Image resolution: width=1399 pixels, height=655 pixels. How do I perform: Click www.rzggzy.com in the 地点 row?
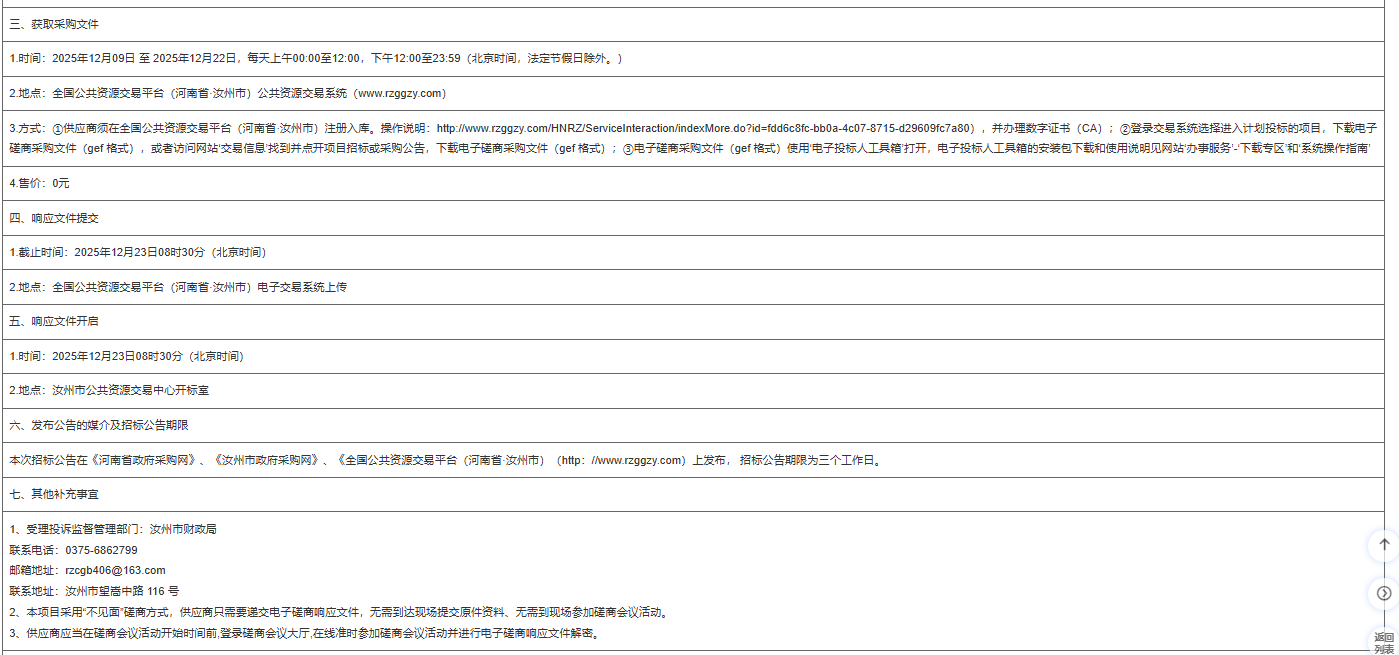[399, 93]
